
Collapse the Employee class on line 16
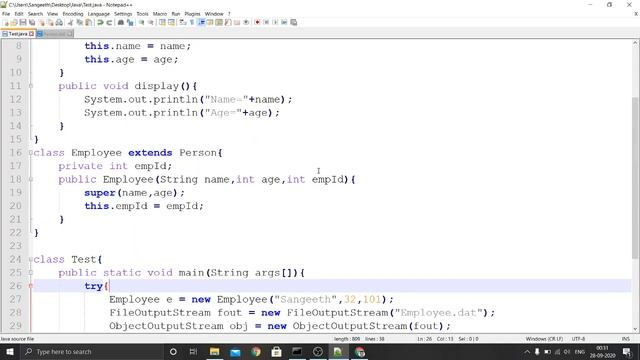(x=31, y=153)
